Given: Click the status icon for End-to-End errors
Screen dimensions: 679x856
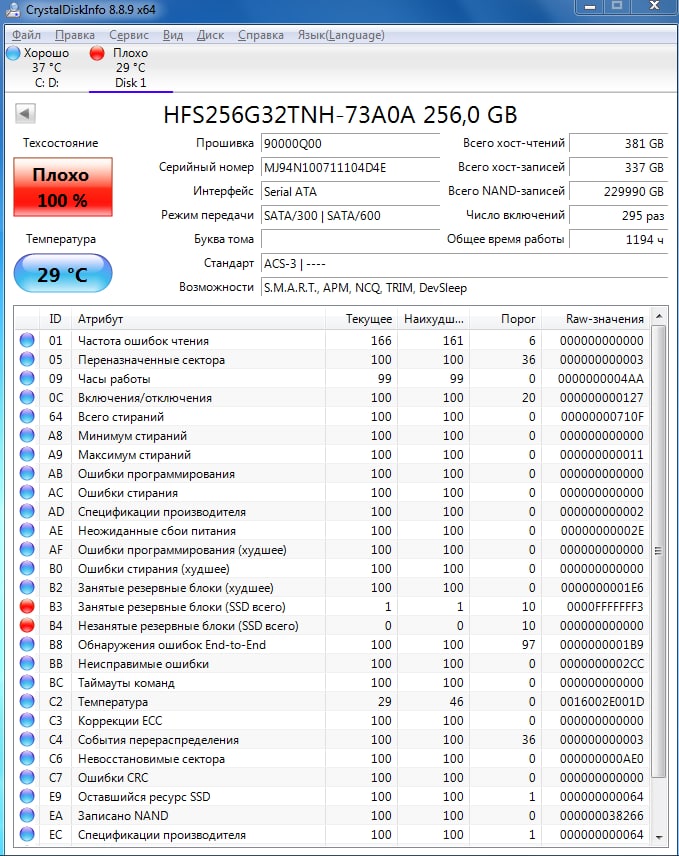Looking at the screenshot, I should click(x=27, y=645).
